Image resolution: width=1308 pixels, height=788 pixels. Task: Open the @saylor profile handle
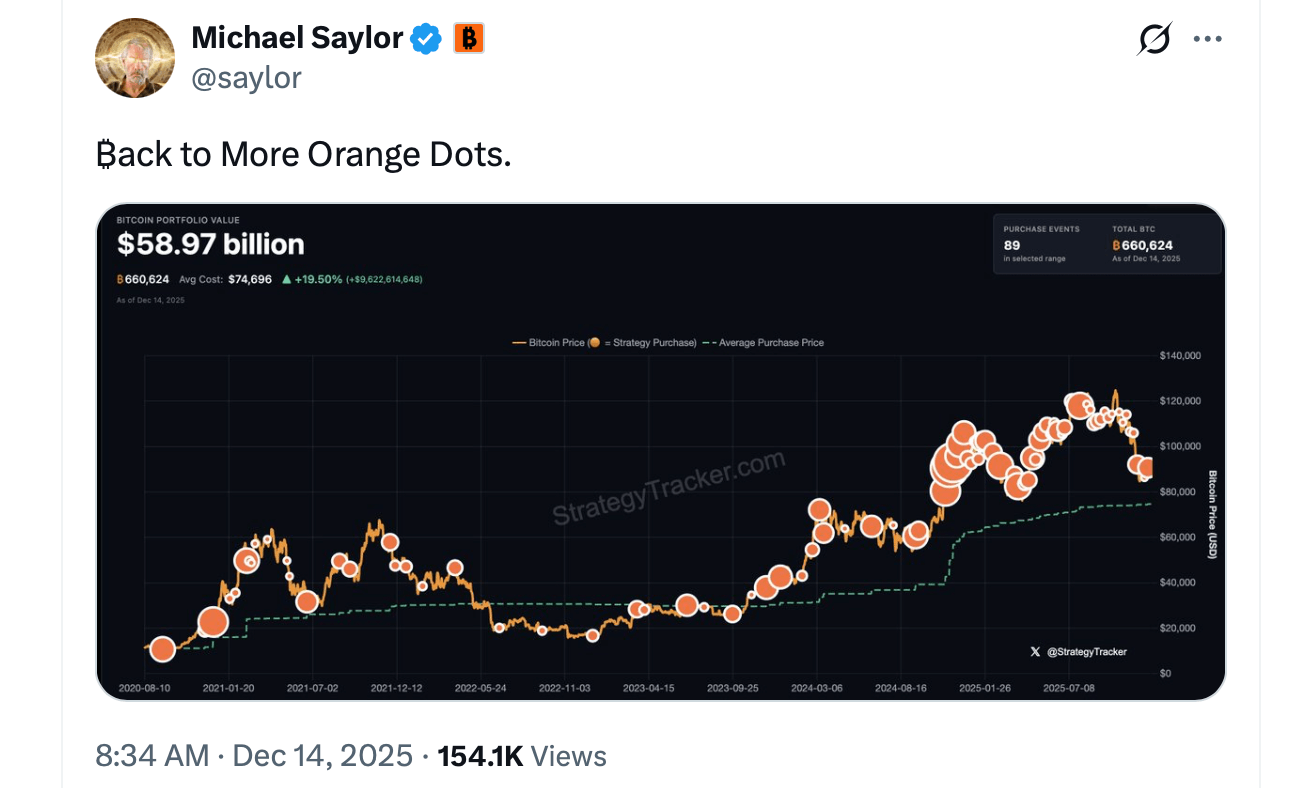coord(247,77)
